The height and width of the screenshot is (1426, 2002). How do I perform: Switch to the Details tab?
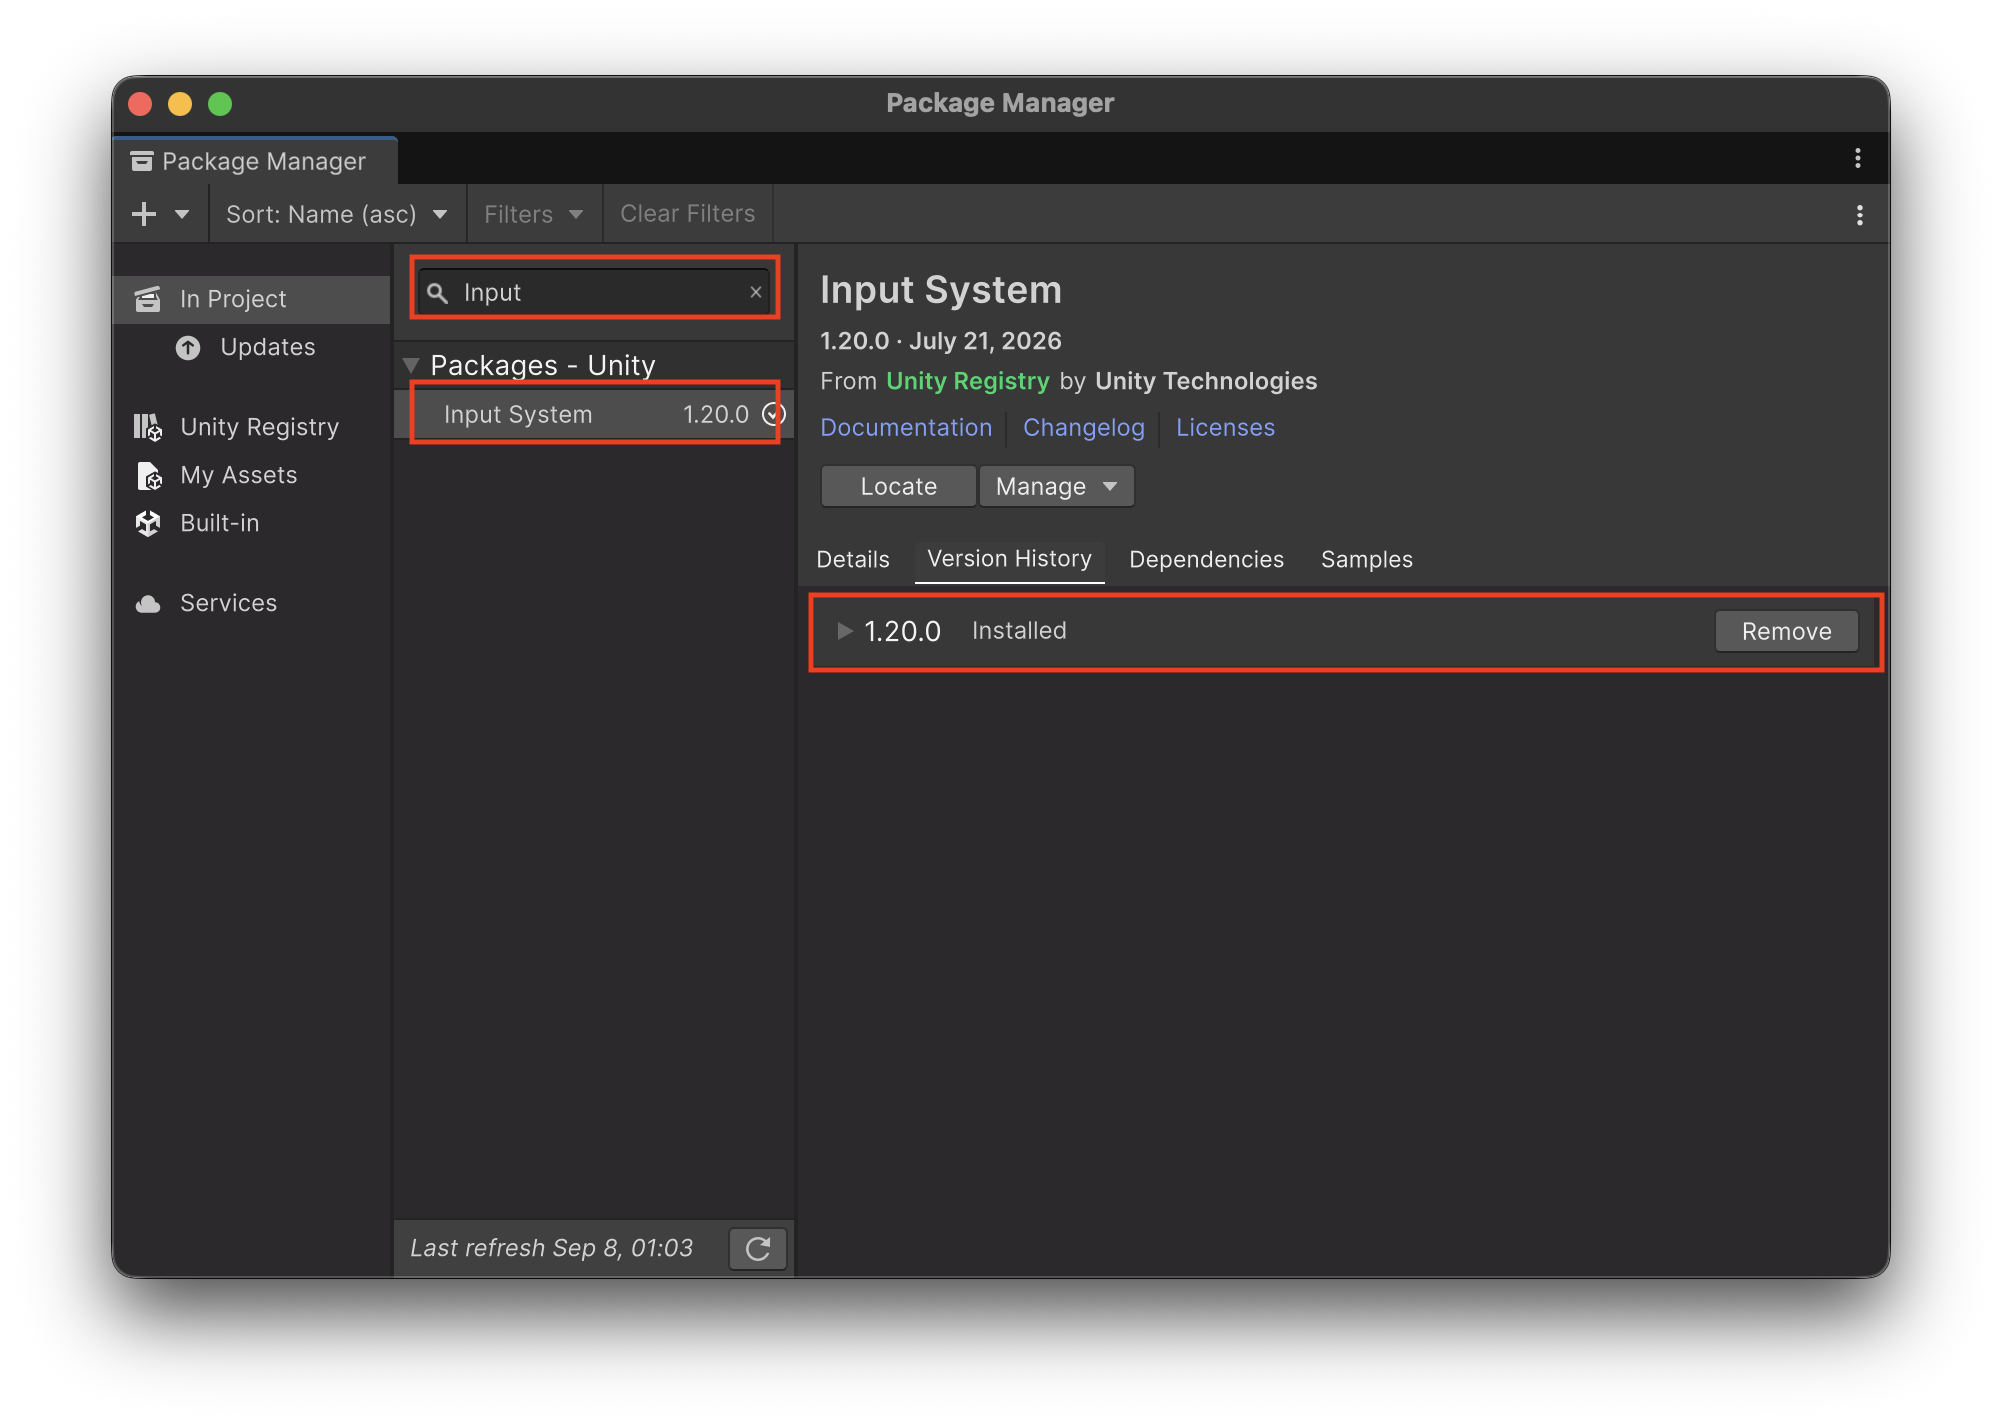853,559
